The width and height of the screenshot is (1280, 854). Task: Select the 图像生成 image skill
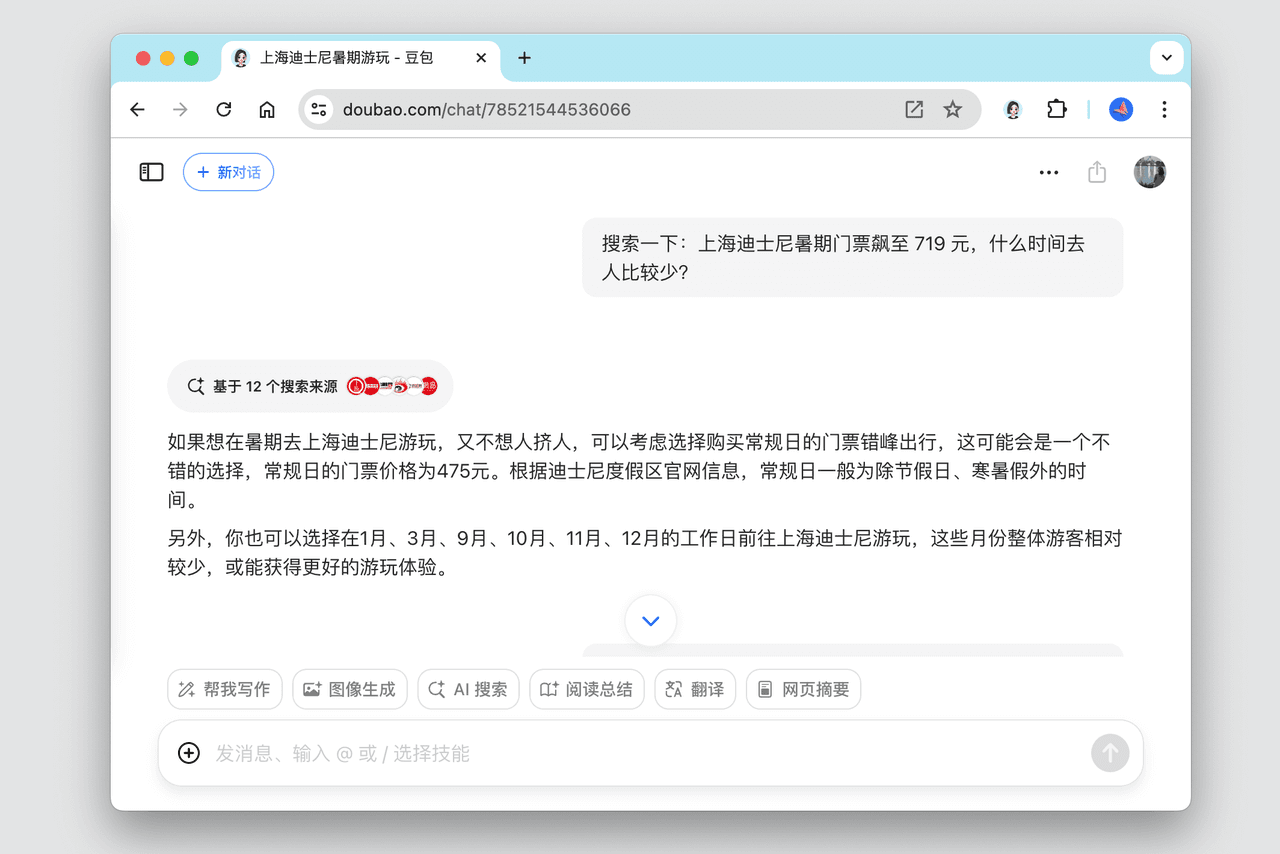[x=350, y=689]
